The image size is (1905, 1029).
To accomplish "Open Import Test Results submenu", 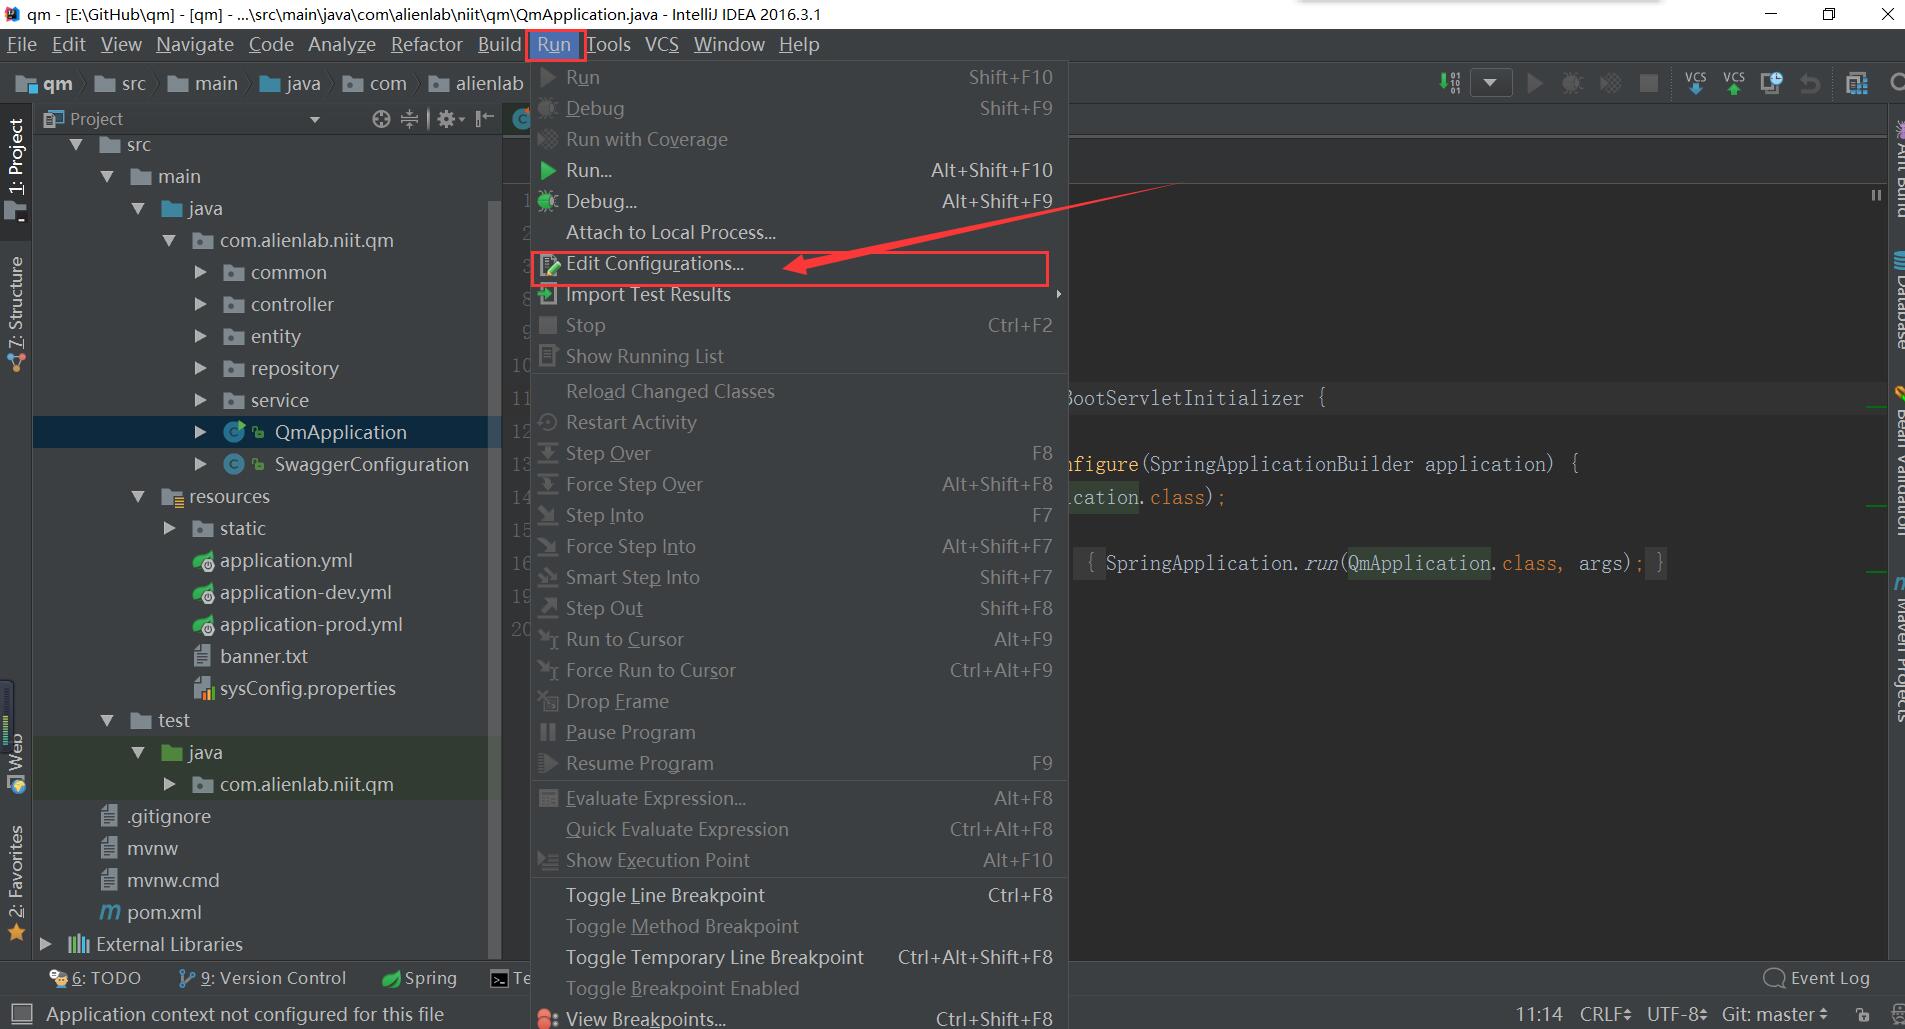I will 798,295.
